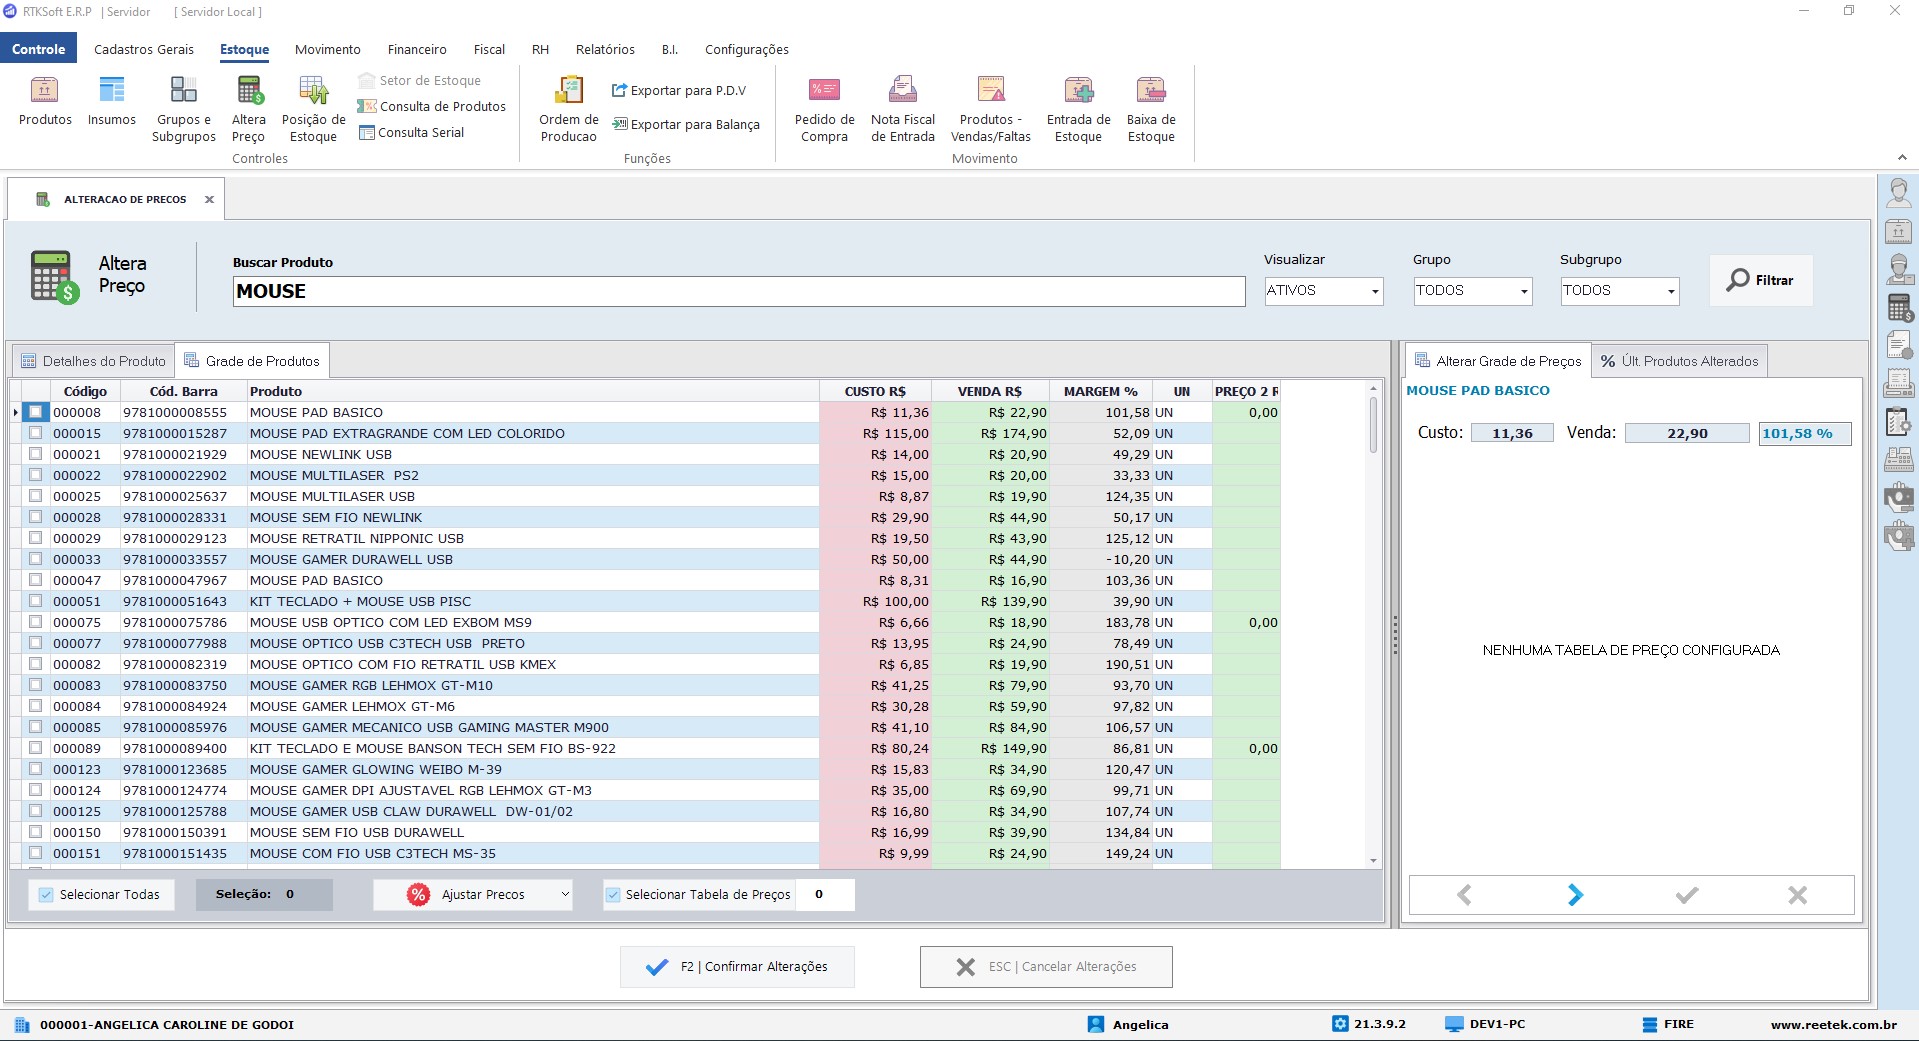The height and width of the screenshot is (1041, 1919).
Task: Click the document with gear icon in sidebar
Action: click(1898, 345)
